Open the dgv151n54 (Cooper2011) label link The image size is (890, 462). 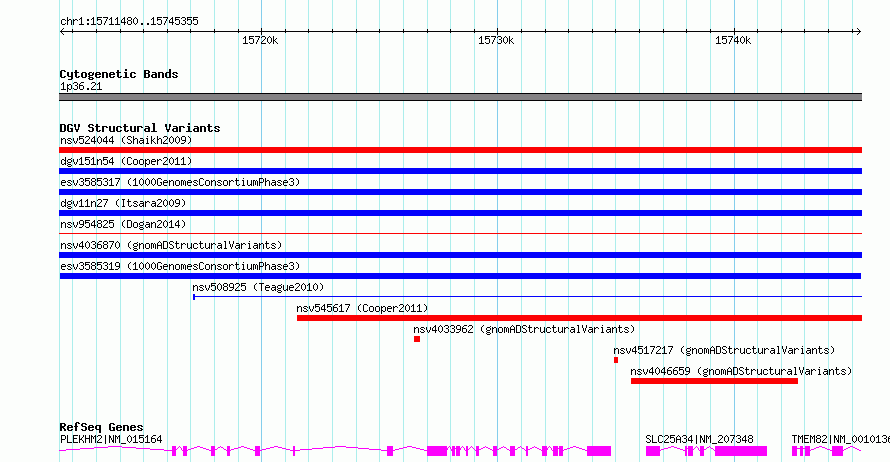(x=126, y=161)
